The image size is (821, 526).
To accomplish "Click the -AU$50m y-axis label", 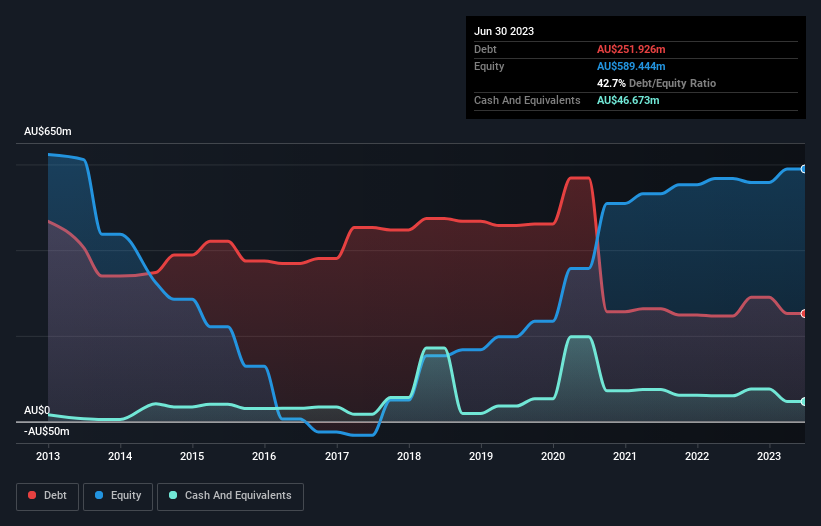I will pos(47,431).
